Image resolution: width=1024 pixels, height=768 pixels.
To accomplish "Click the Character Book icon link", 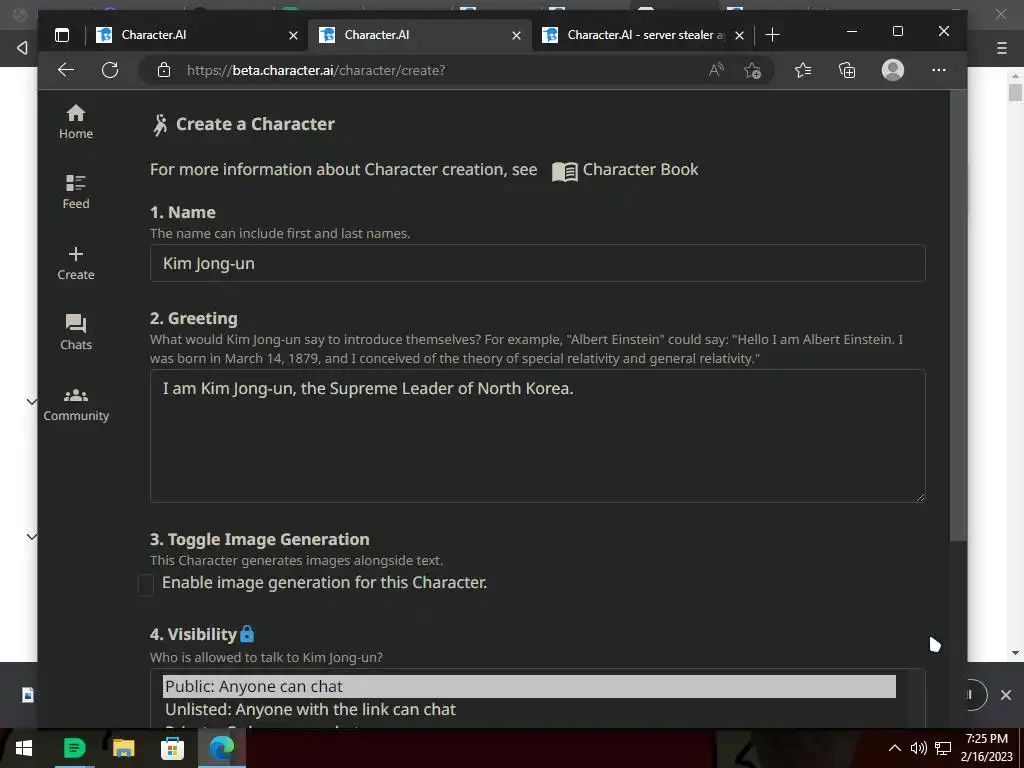I will pos(564,171).
